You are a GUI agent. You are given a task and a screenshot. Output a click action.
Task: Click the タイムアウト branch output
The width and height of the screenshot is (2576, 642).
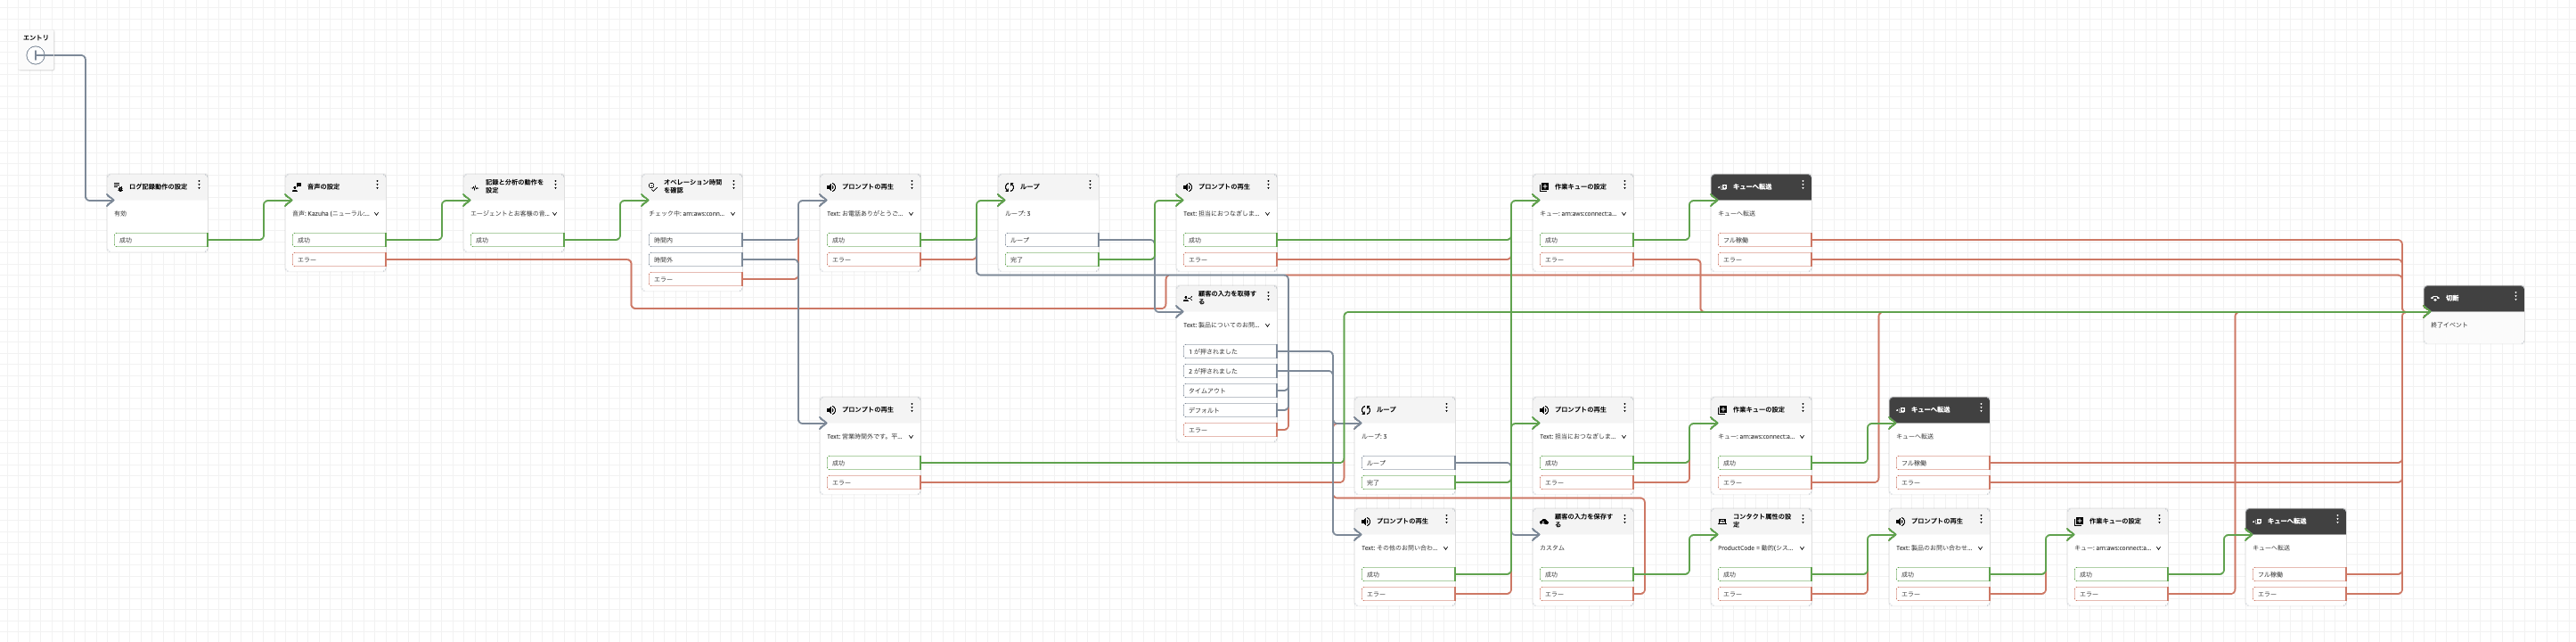point(1229,391)
